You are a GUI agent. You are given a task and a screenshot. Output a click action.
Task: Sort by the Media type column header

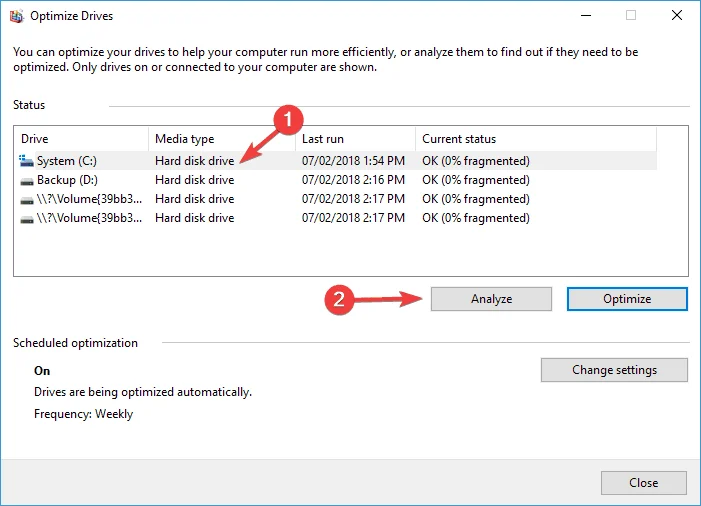[222, 139]
